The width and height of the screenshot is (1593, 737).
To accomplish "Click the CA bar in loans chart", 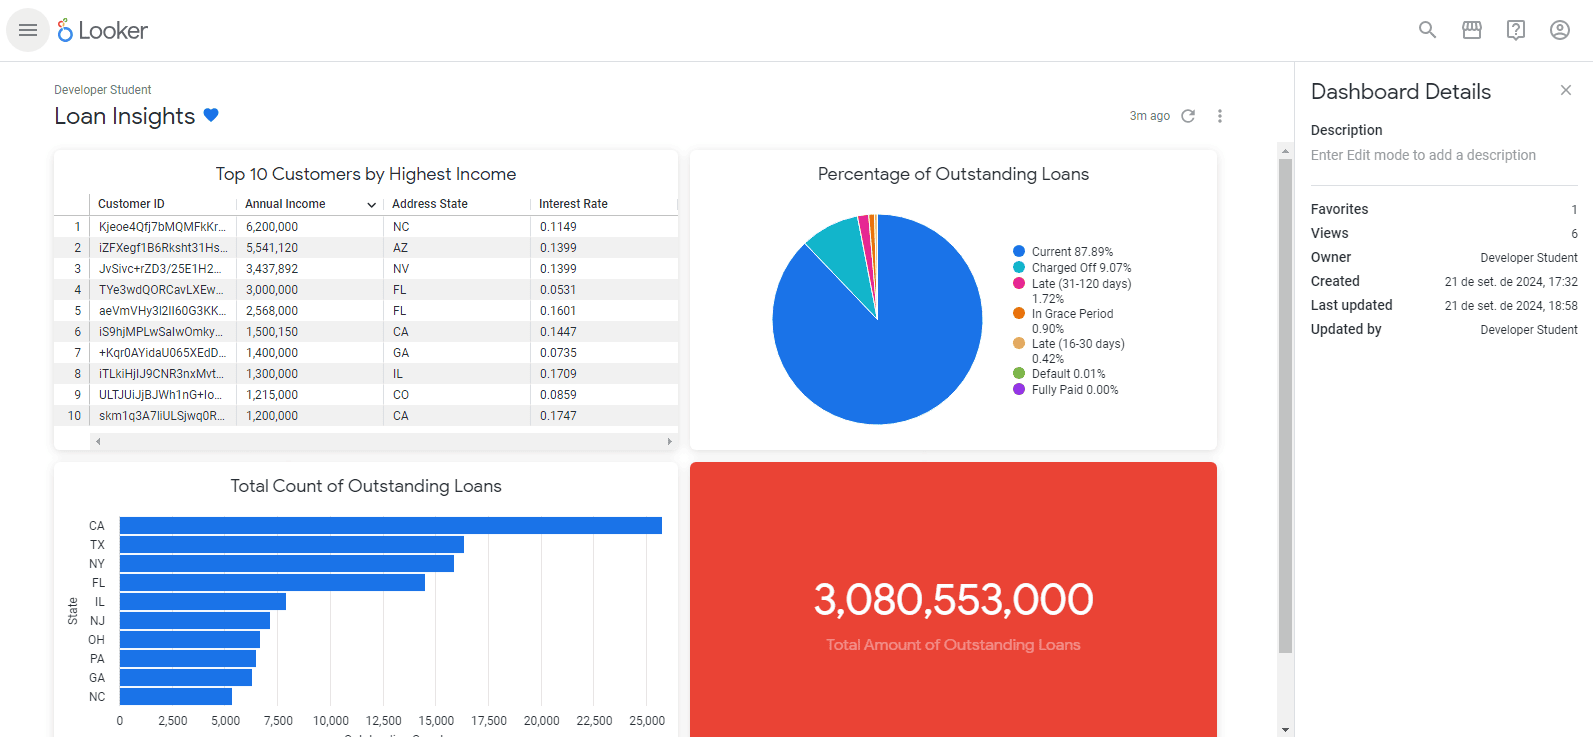I will [x=390, y=526].
